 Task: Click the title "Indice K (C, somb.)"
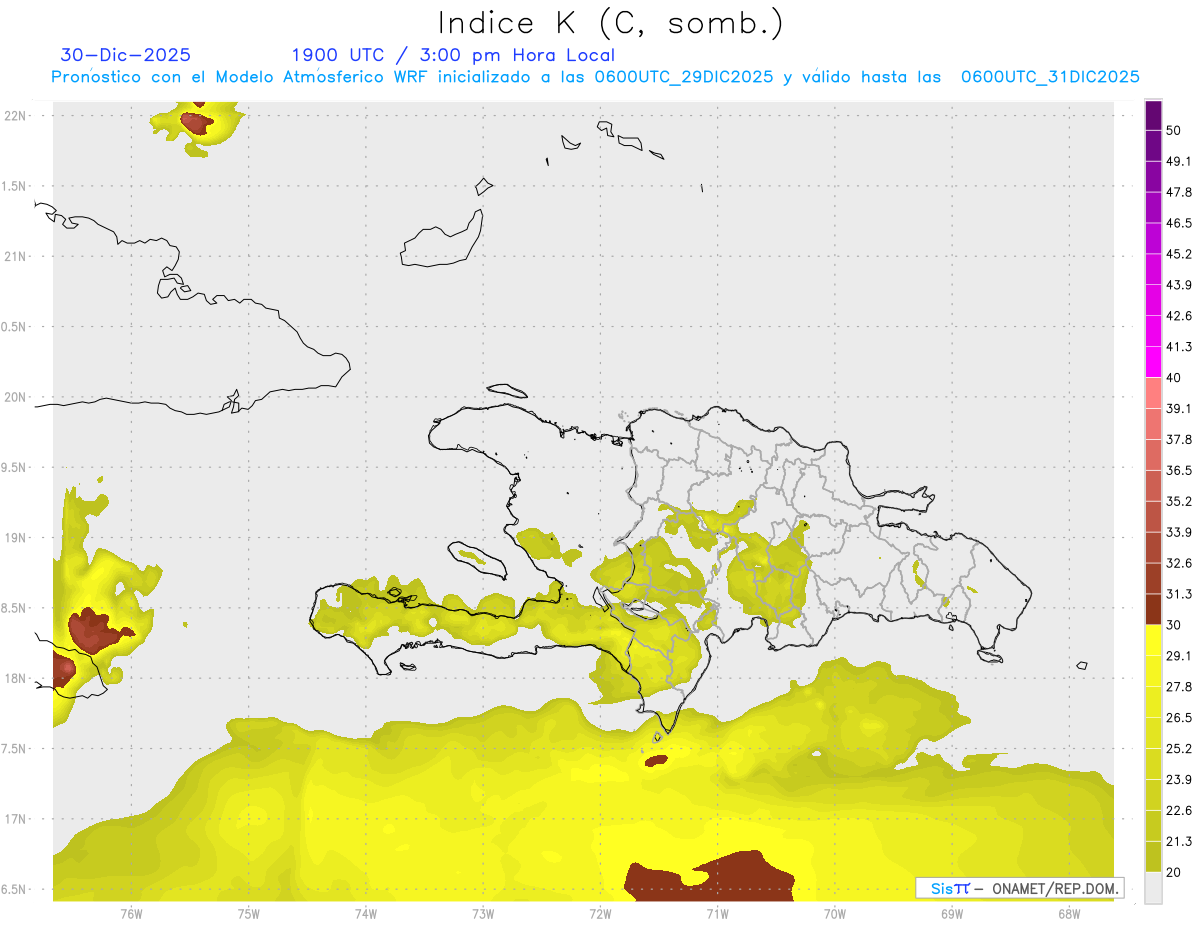(x=610, y=22)
